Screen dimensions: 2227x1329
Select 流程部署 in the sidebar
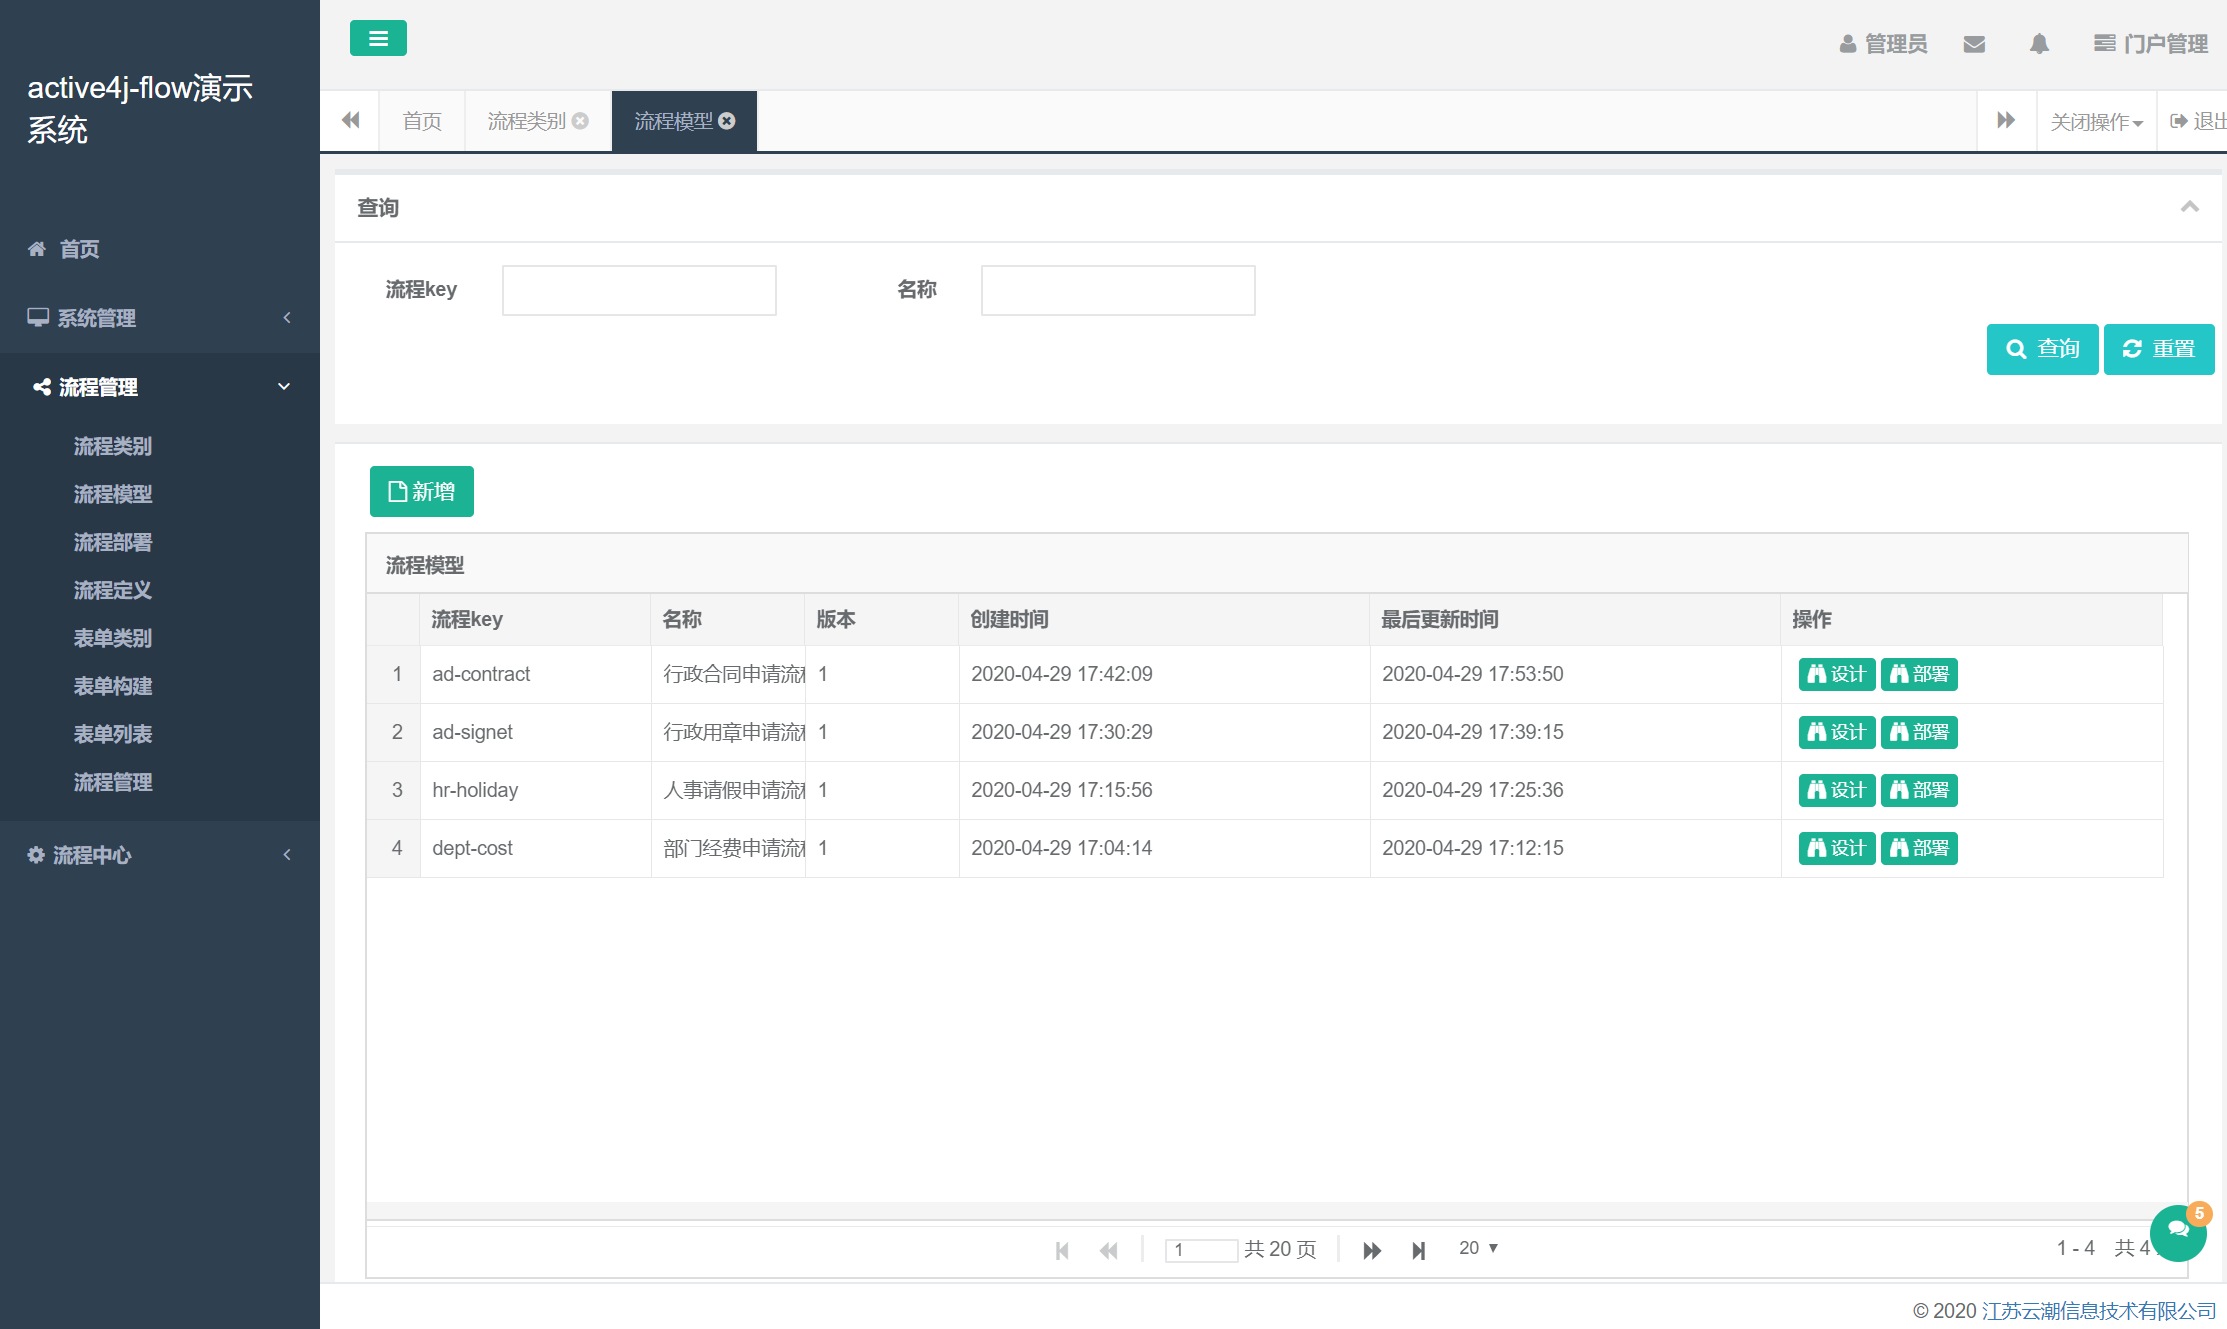pos(113,542)
